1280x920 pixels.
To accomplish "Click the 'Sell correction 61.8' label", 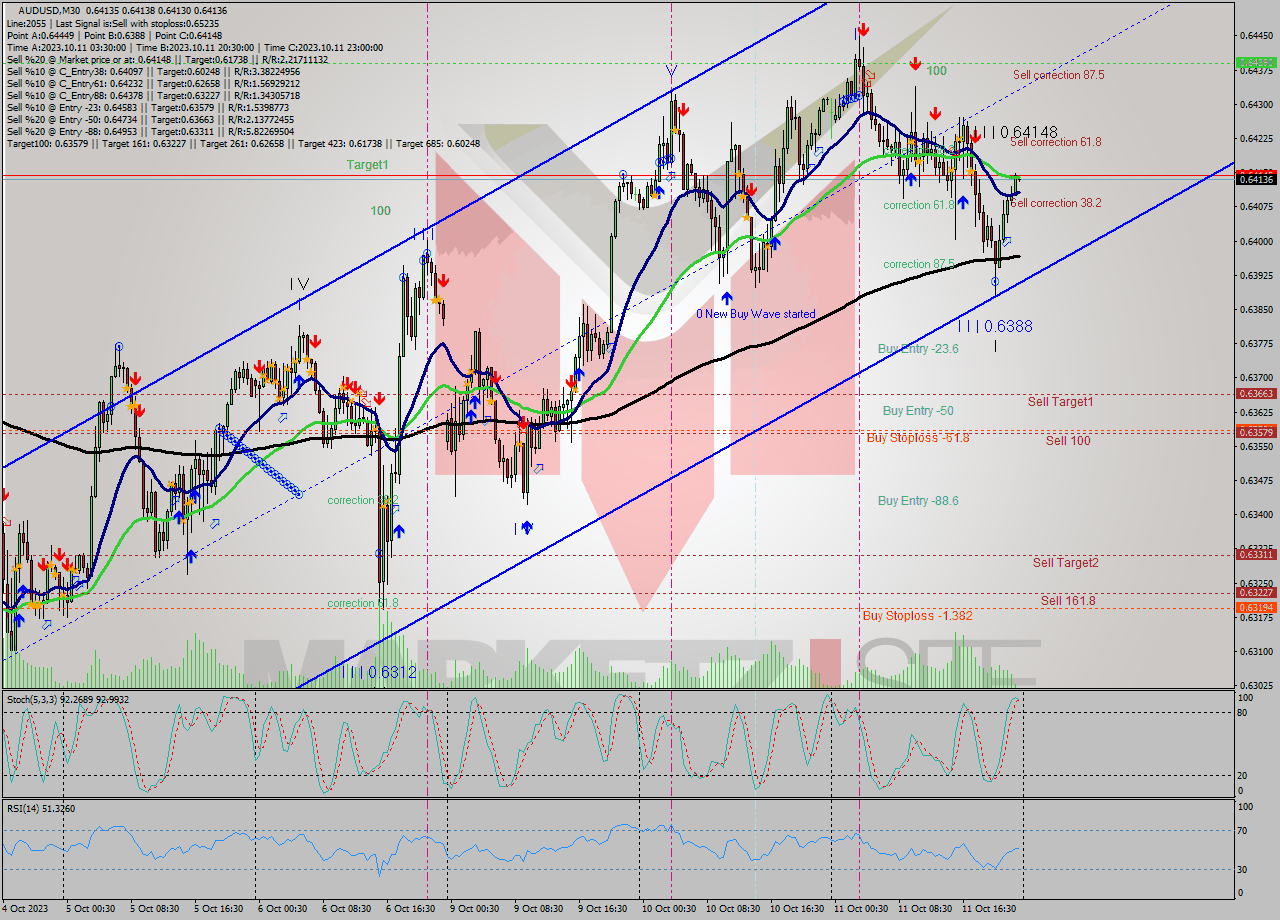I will pos(1056,142).
